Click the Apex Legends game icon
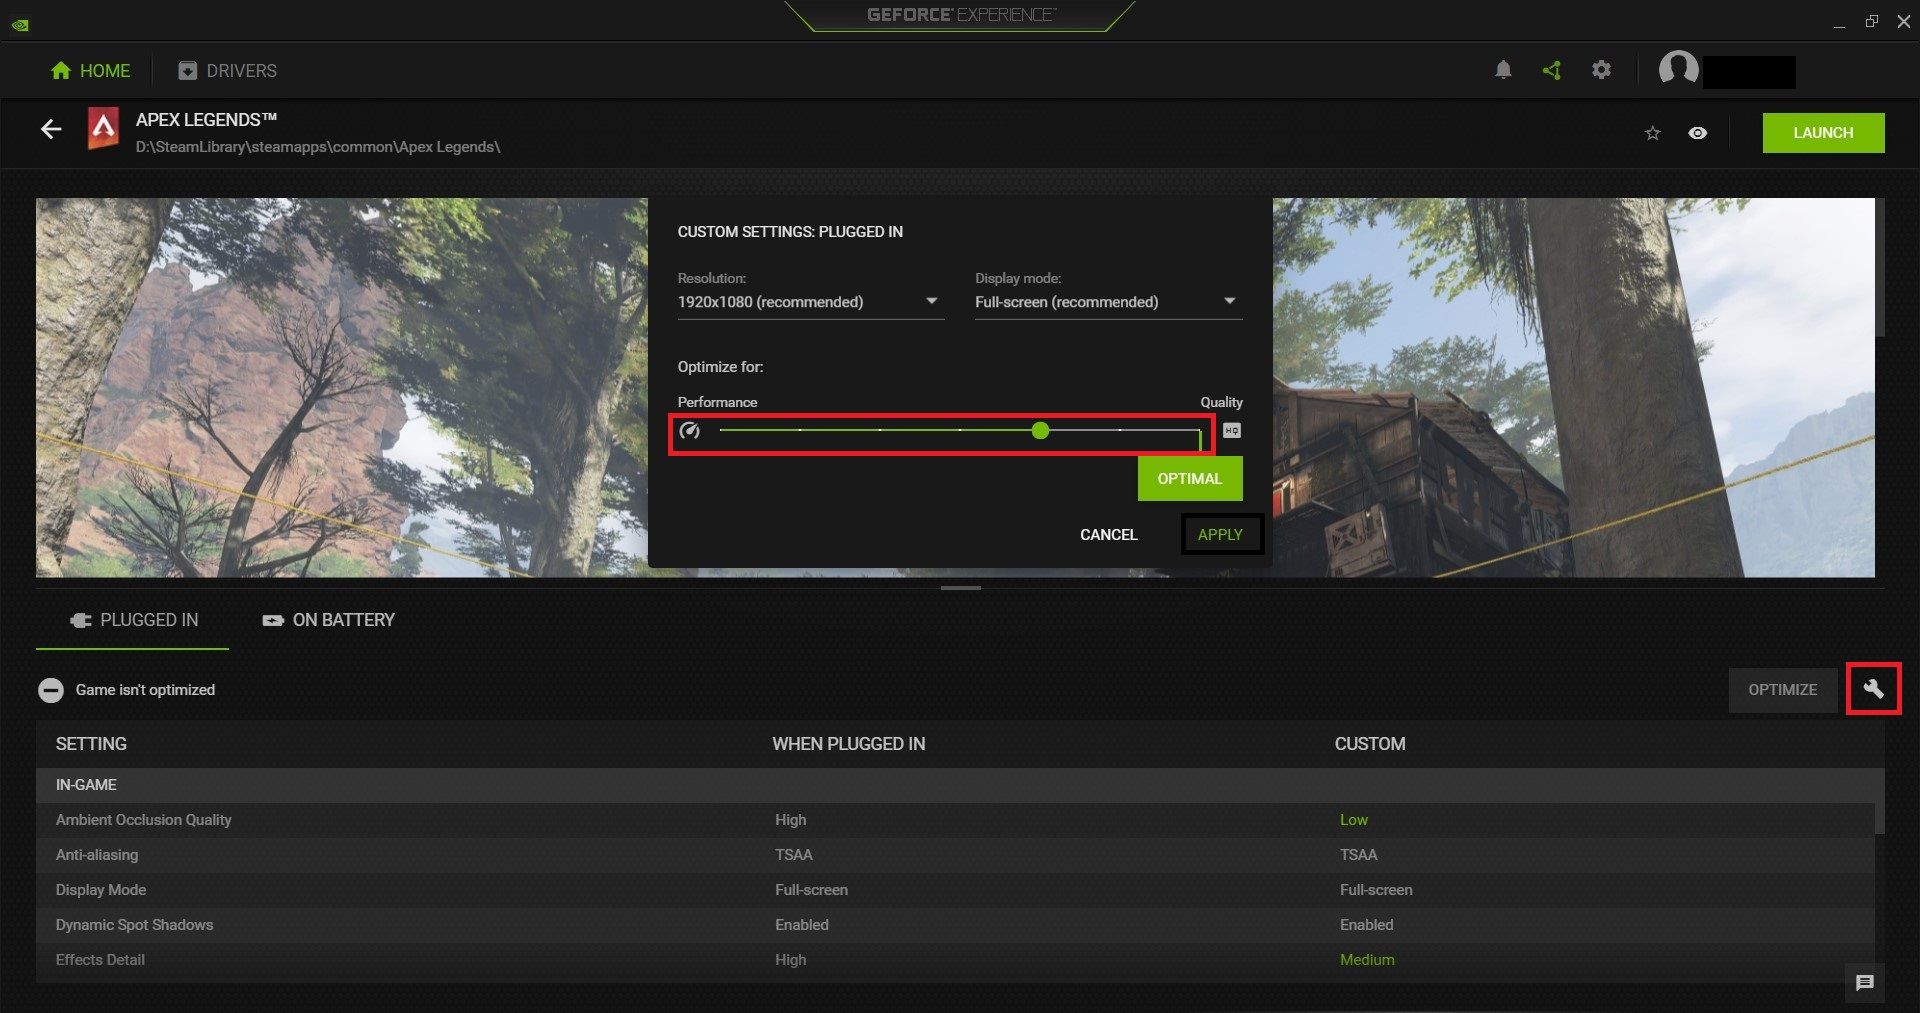Screen dimensions: 1920x1013 [105, 130]
